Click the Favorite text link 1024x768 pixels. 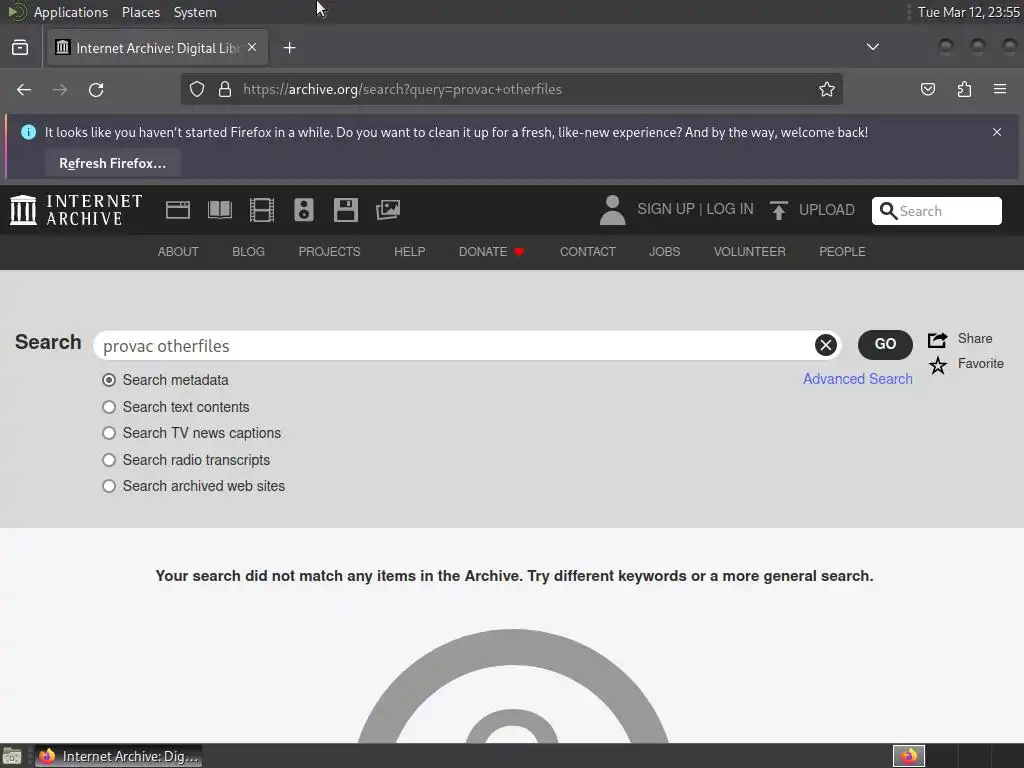pos(980,364)
